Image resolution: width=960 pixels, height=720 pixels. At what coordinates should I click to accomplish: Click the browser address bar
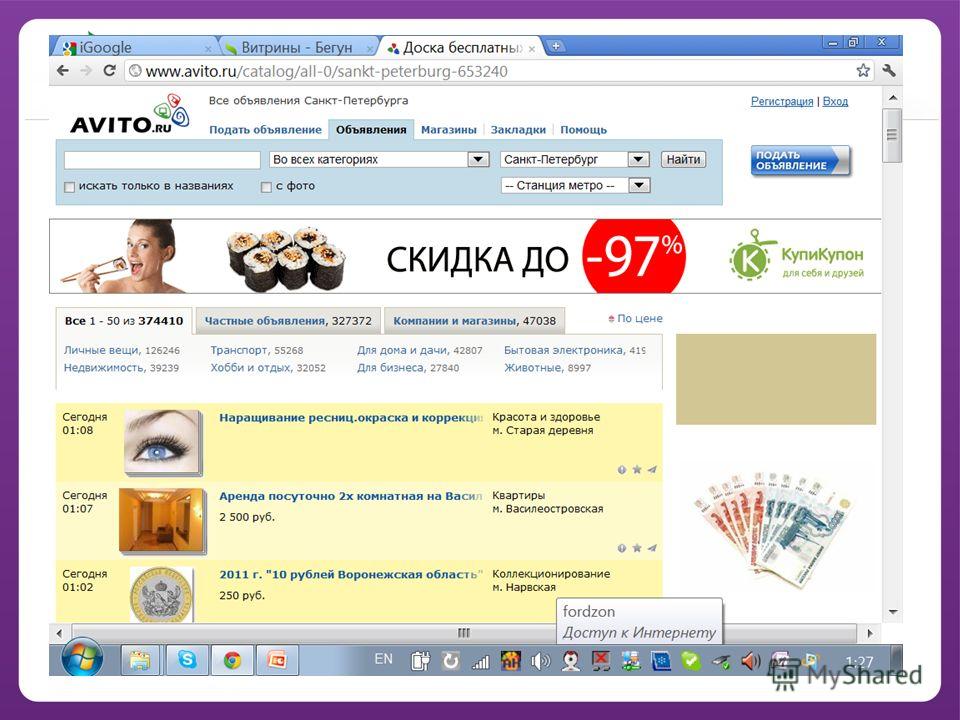tap(490, 71)
